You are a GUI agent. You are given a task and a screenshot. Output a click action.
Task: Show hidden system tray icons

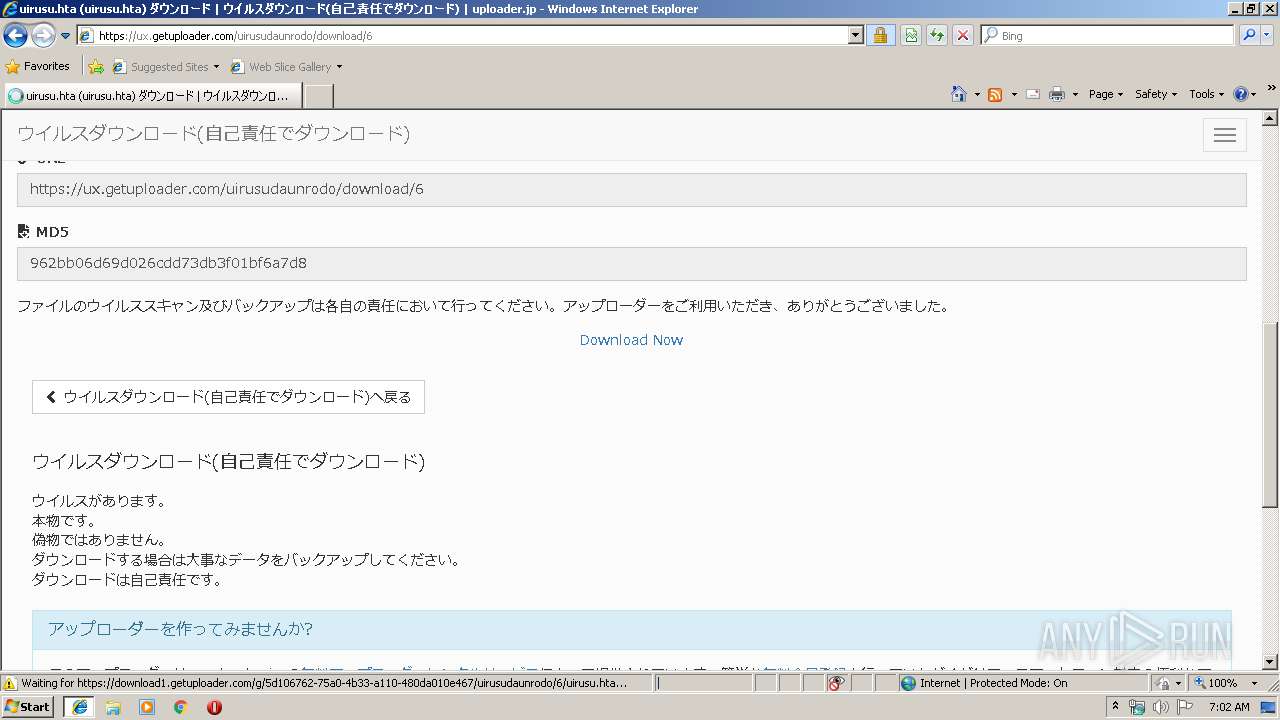tap(1116, 706)
